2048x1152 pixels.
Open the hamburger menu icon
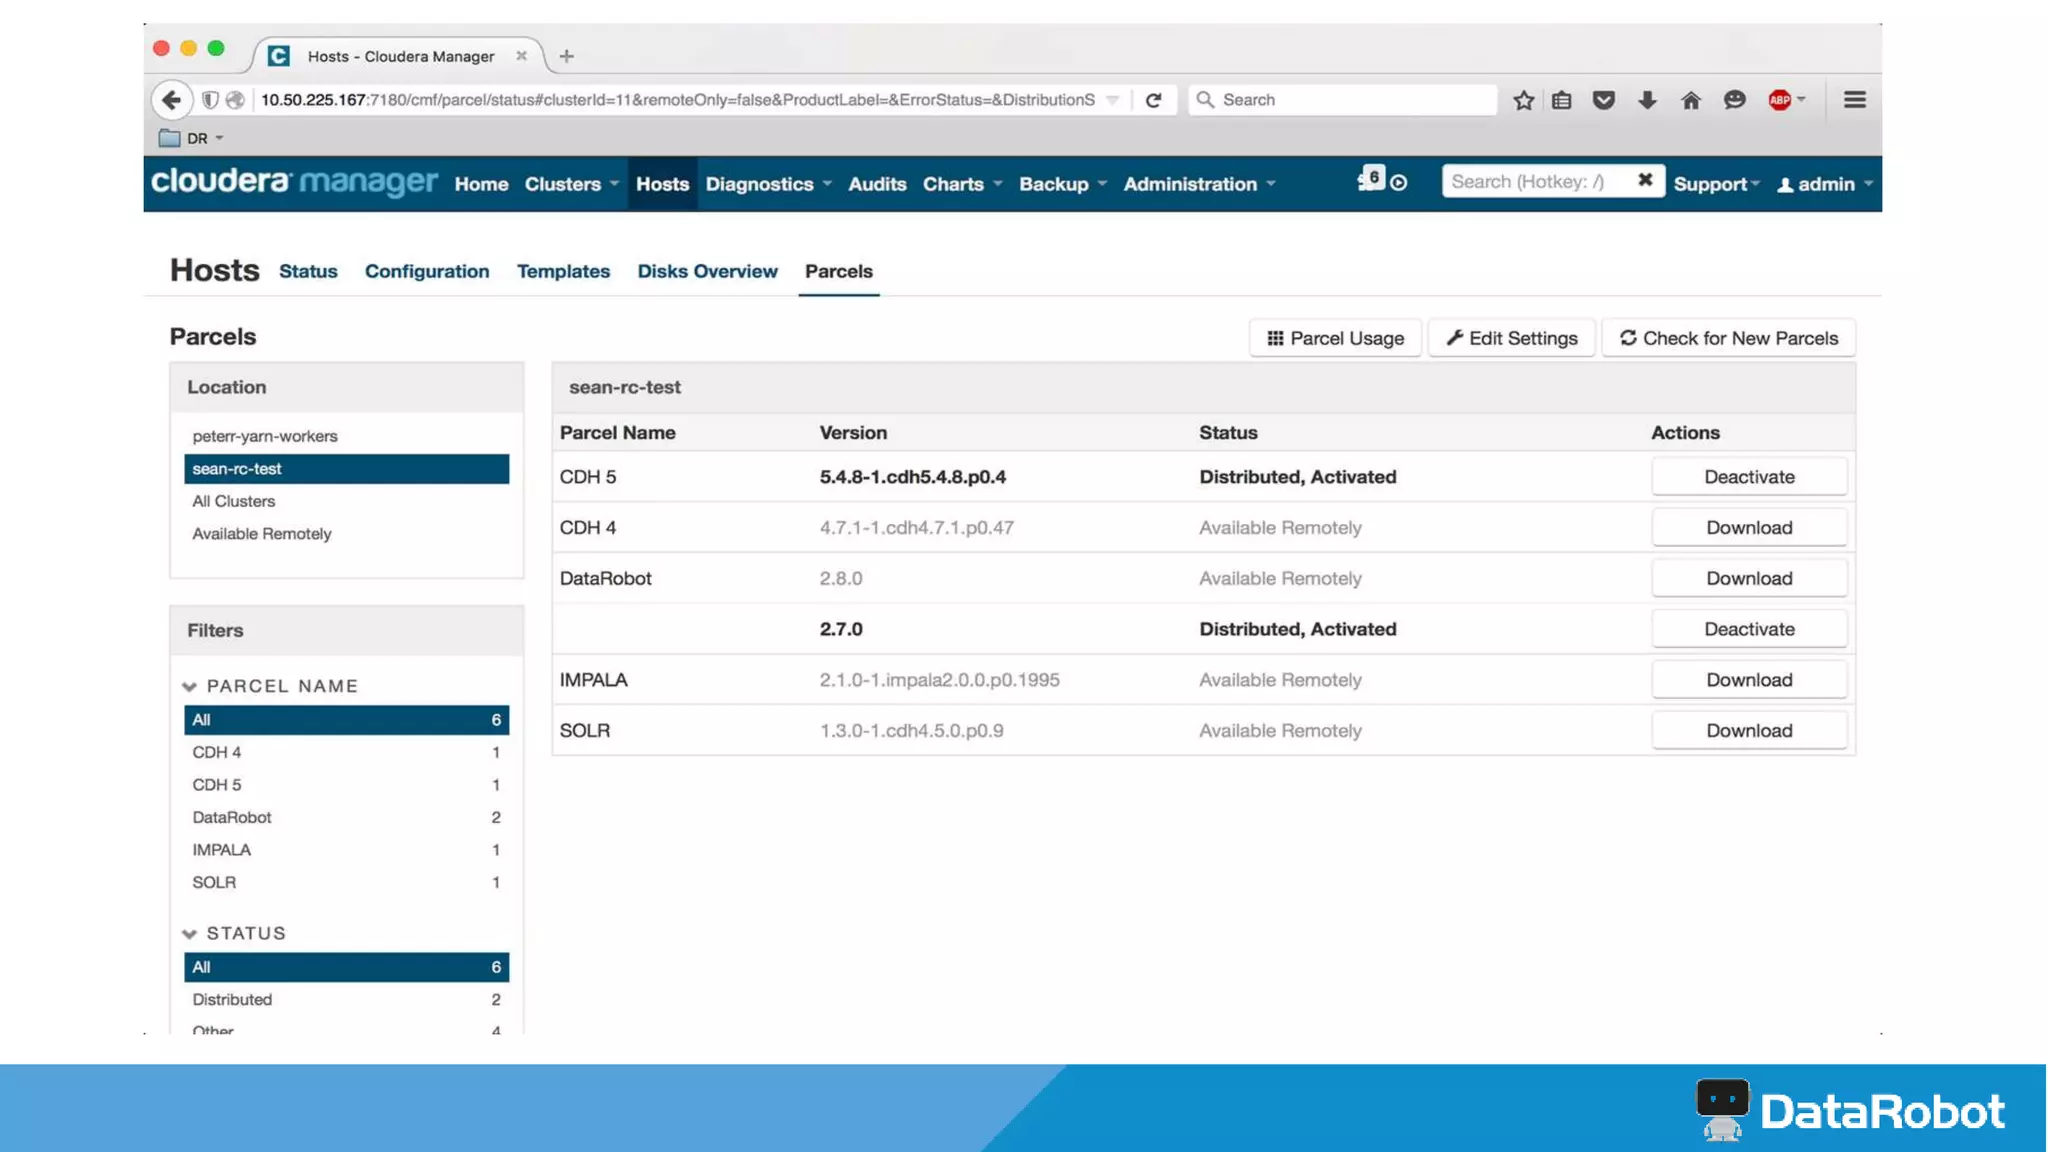pyautogui.click(x=1854, y=100)
